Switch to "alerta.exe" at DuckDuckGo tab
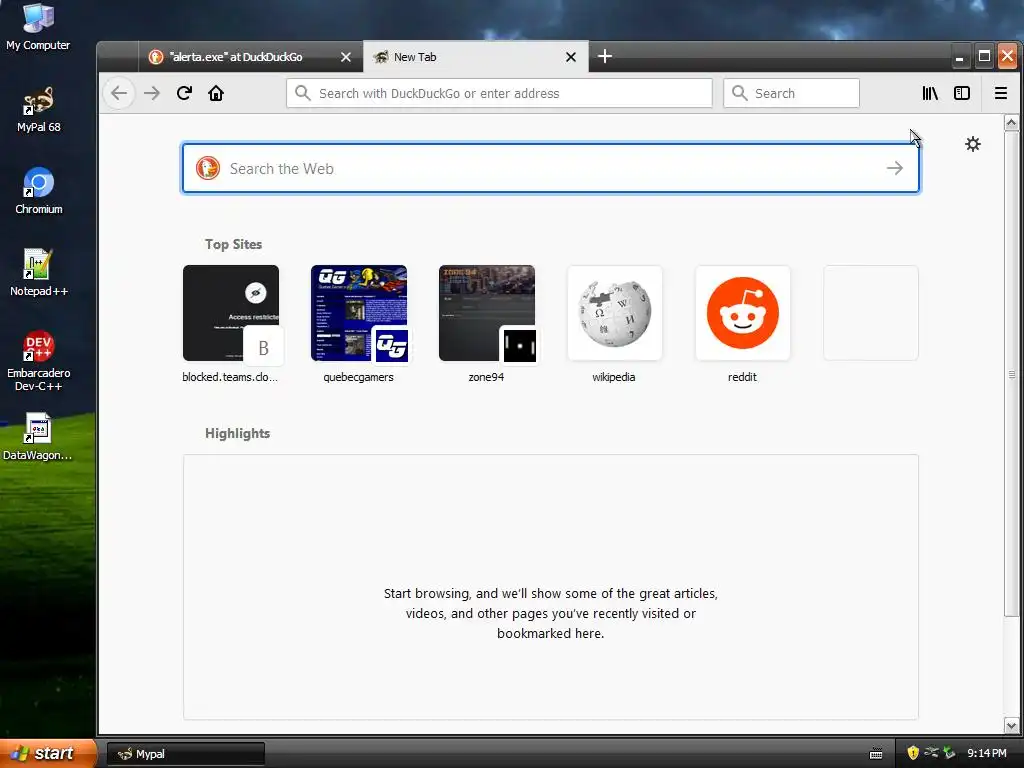Viewport: 1024px width, 768px height. pos(250,57)
